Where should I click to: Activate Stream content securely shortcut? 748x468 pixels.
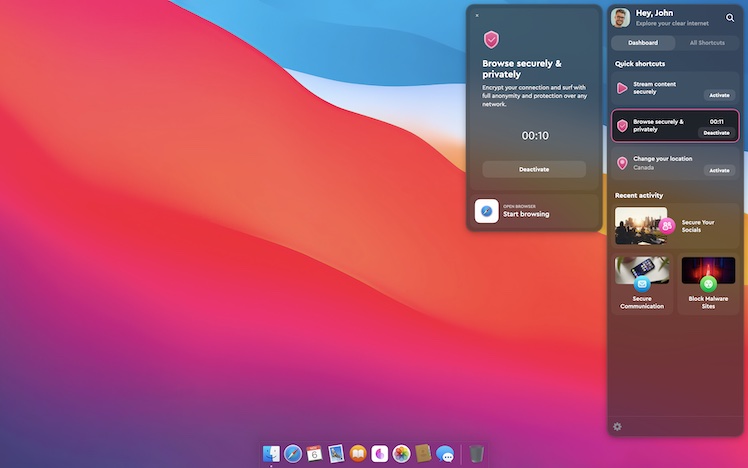(719, 95)
